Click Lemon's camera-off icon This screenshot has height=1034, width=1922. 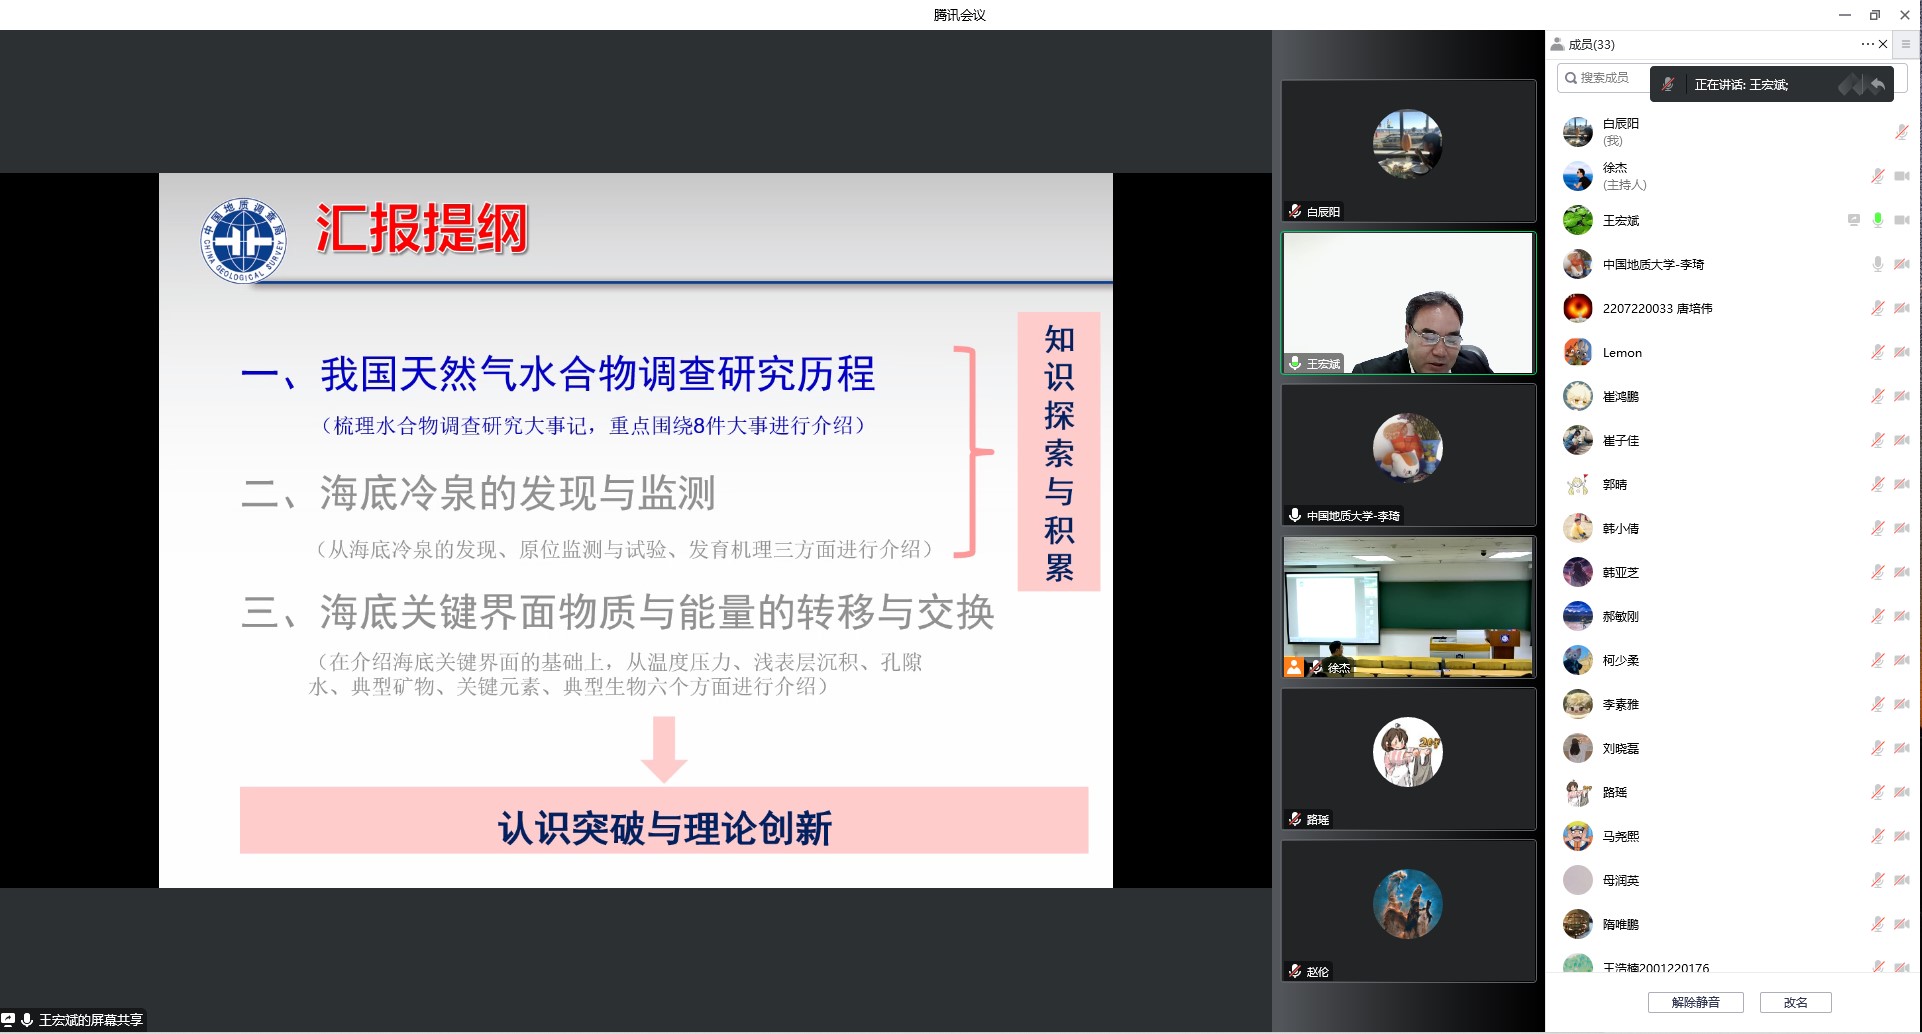coord(1902,352)
